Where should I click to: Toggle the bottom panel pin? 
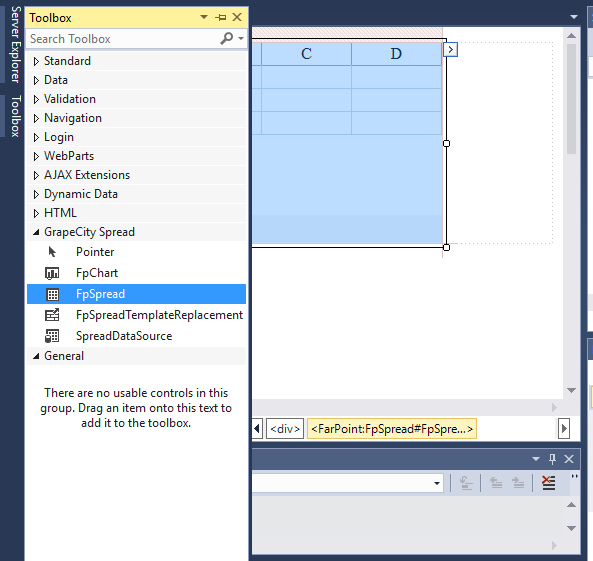coord(552,459)
